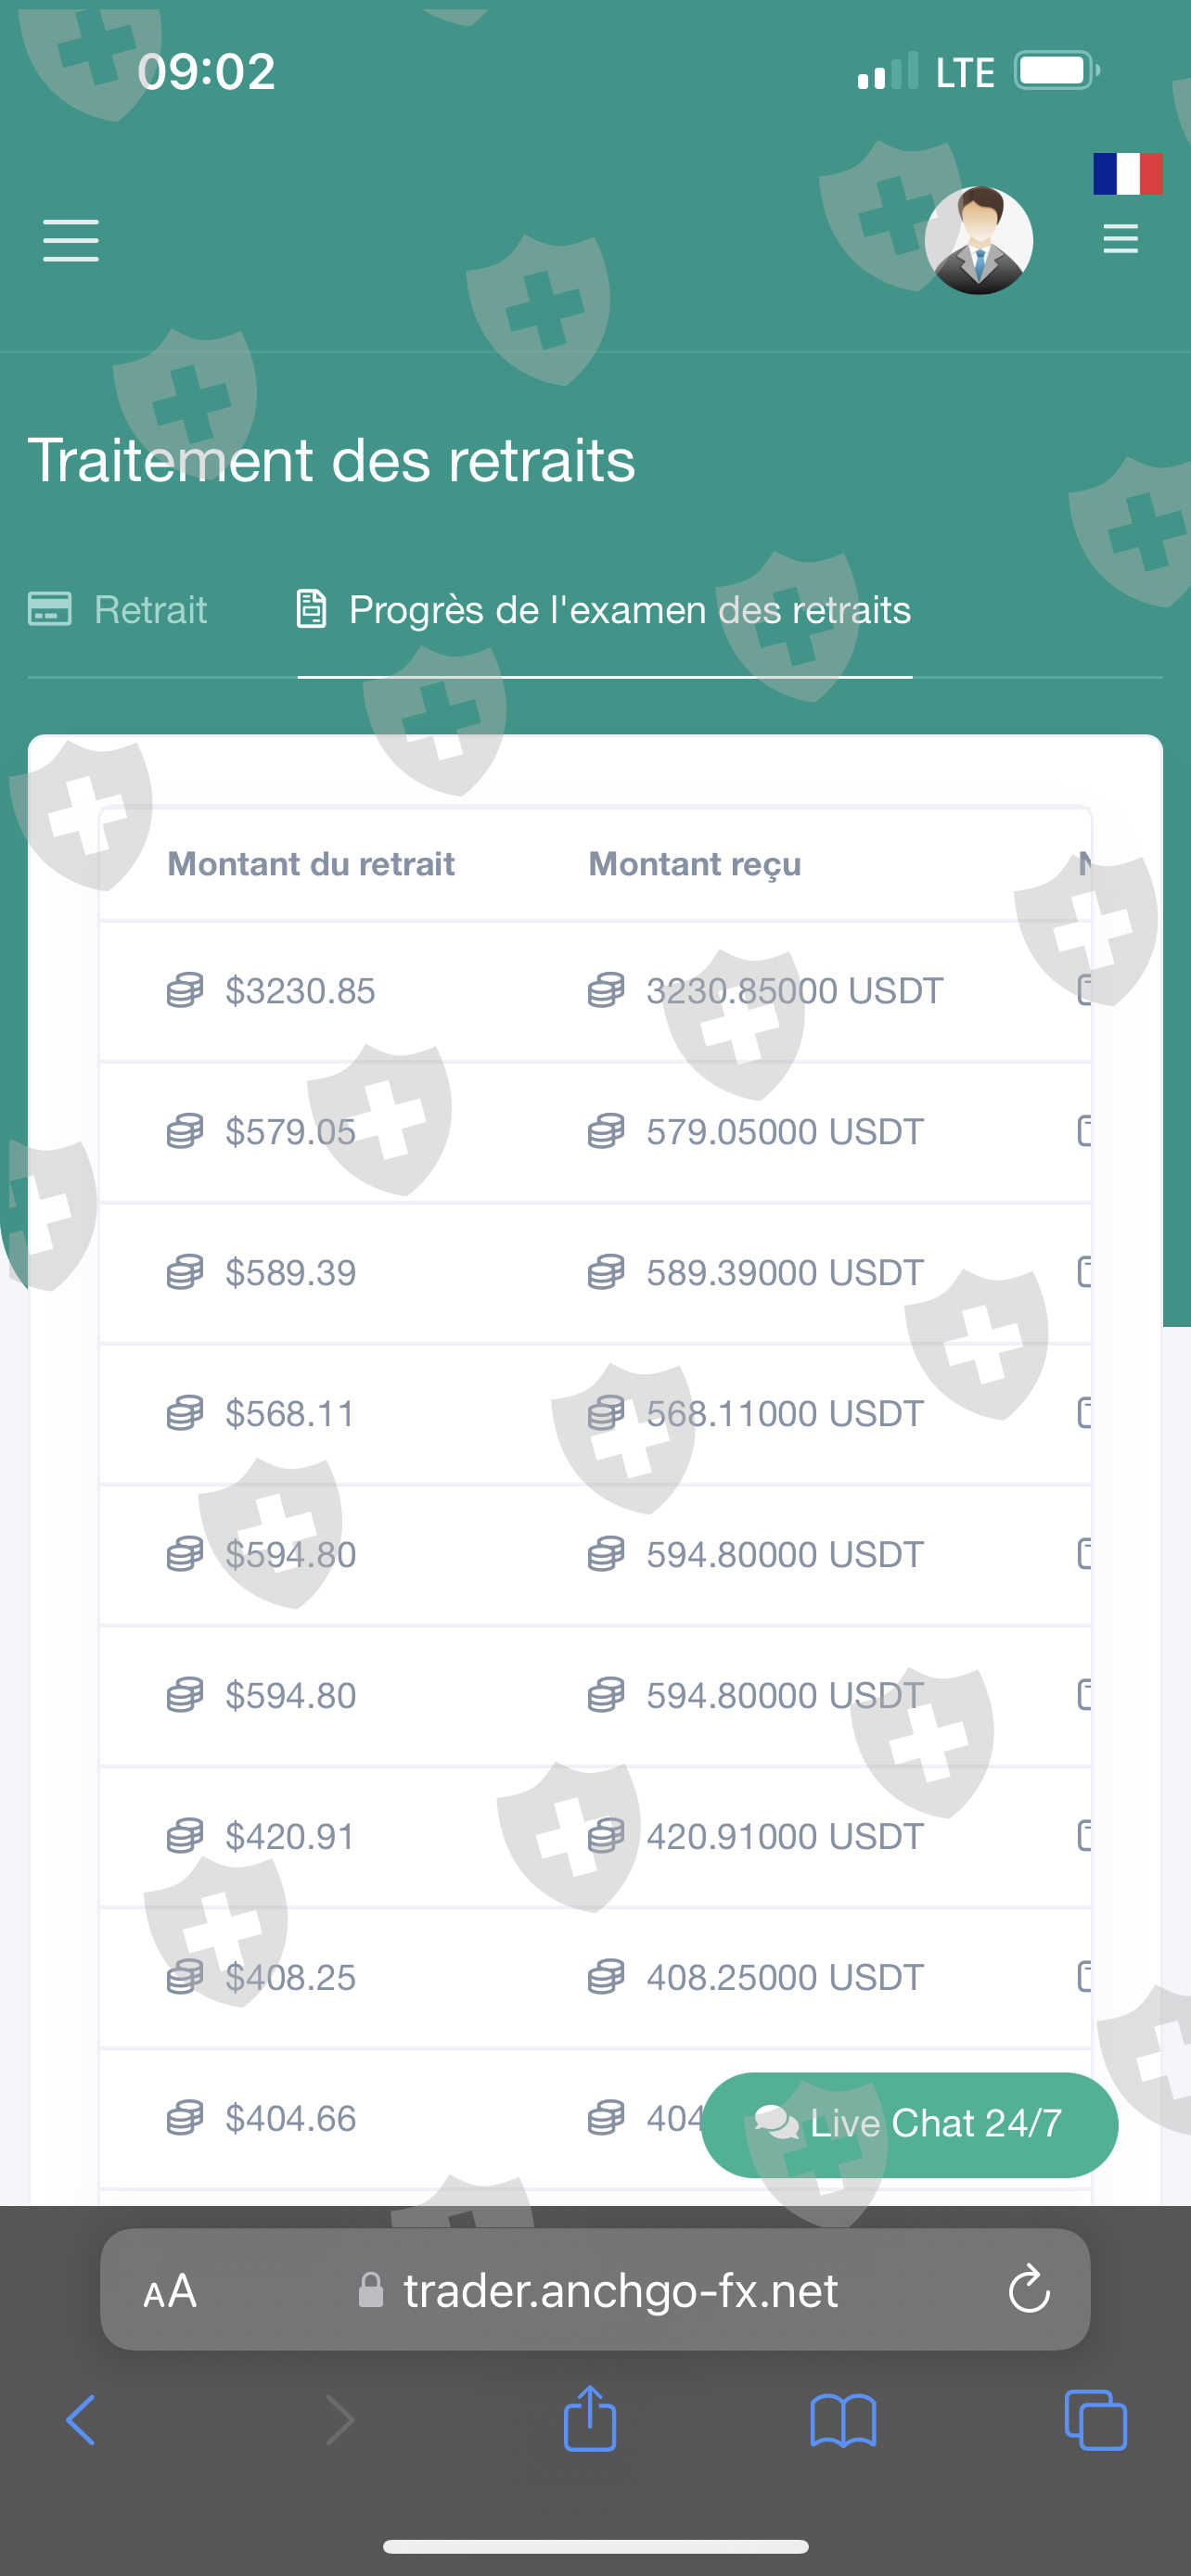The width and height of the screenshot is (1191, 2576).
Task: Select the 589.39000 USDT received amount
Action: 784,1273
